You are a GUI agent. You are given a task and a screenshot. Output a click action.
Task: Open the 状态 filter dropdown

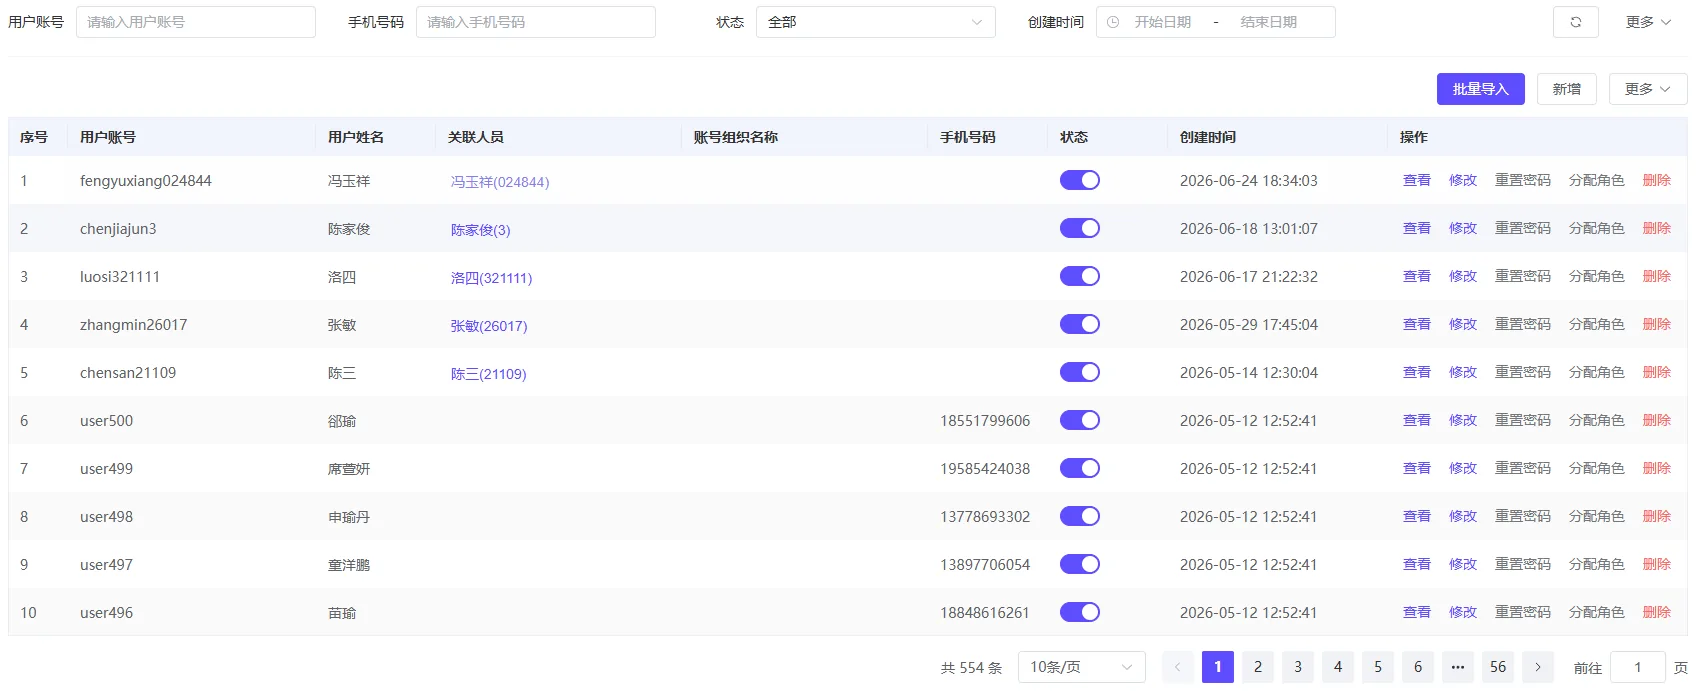[x=876, y=22]
